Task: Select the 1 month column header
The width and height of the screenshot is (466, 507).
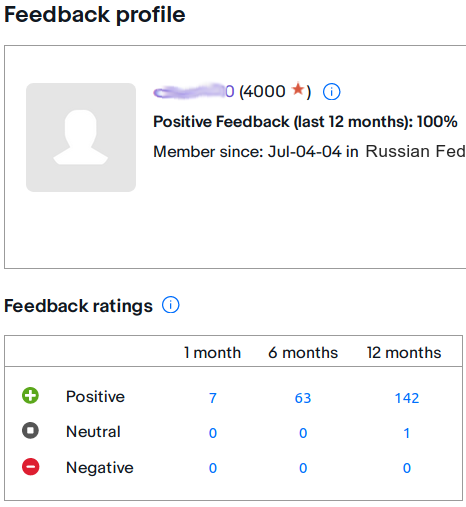Action: click(x=212, y=353)
